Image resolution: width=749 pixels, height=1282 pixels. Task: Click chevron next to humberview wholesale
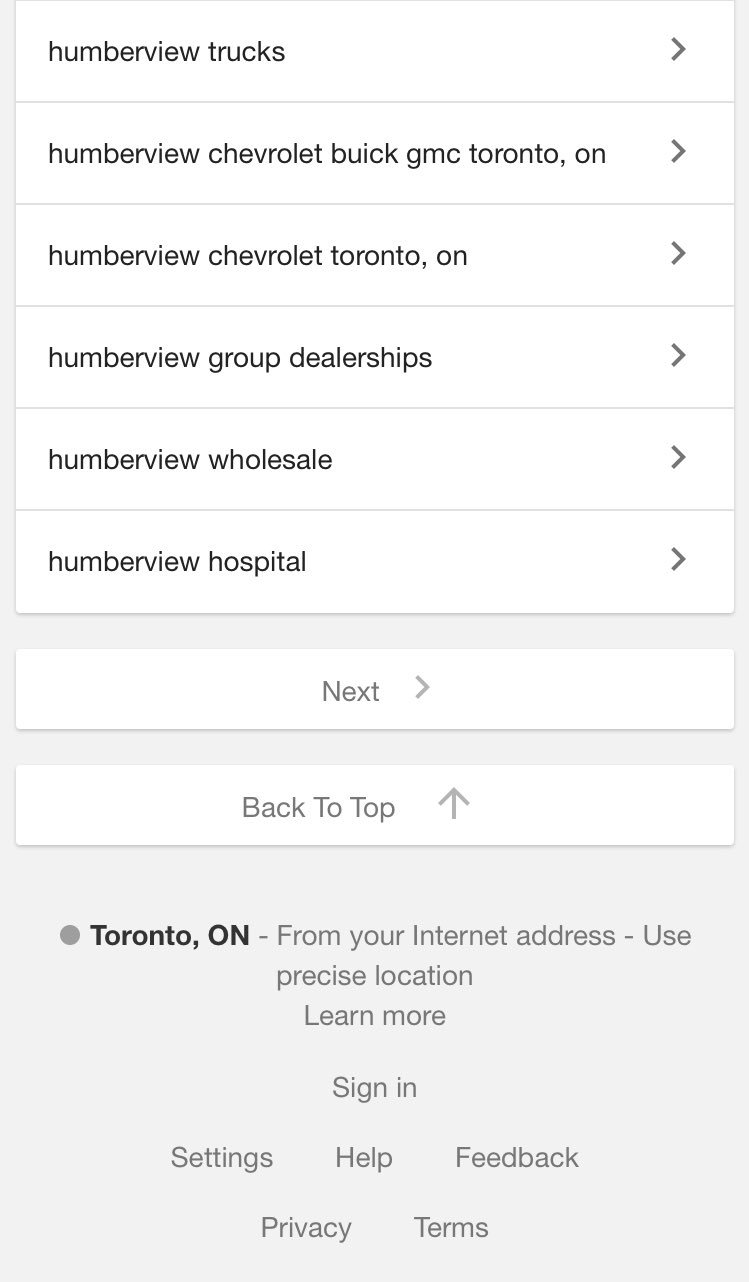point(678,458)
